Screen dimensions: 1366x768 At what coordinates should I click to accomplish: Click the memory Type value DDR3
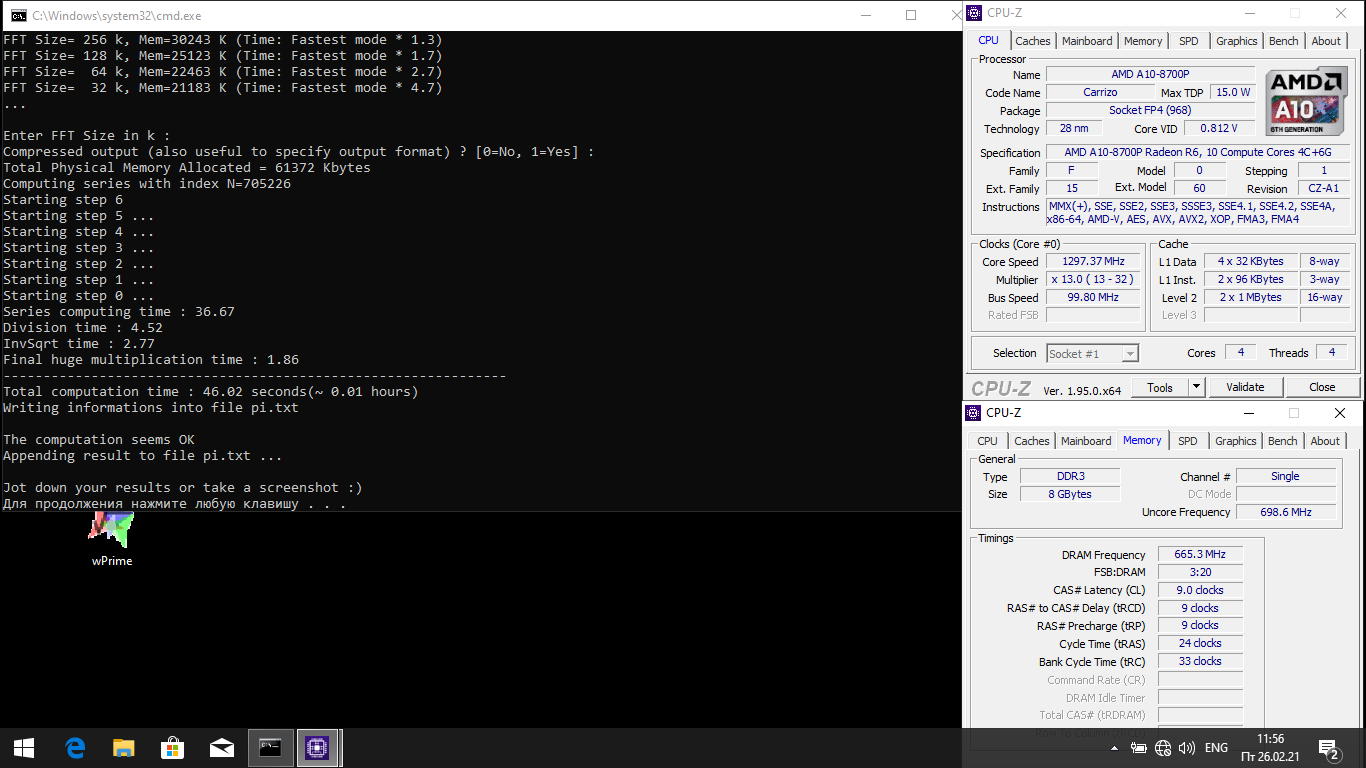tap(1070, 476)
